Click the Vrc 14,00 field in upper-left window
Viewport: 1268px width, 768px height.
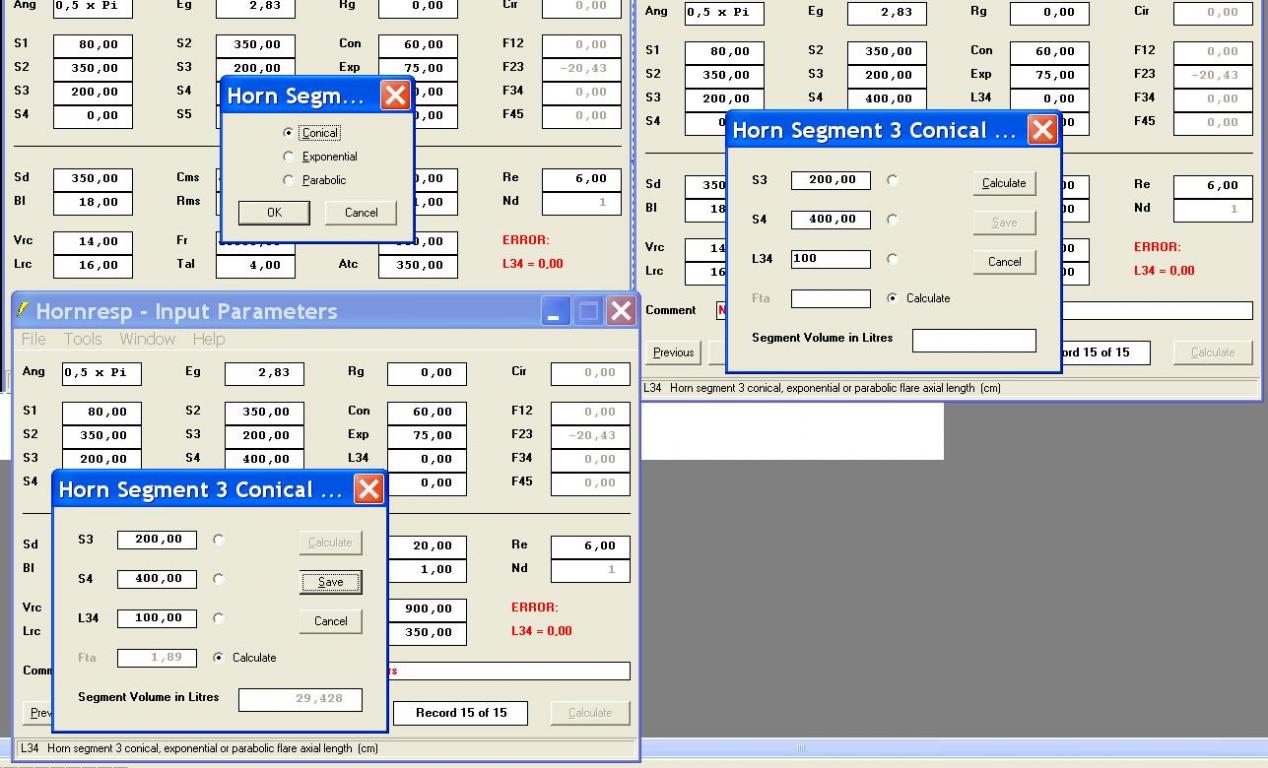(93, 241)
